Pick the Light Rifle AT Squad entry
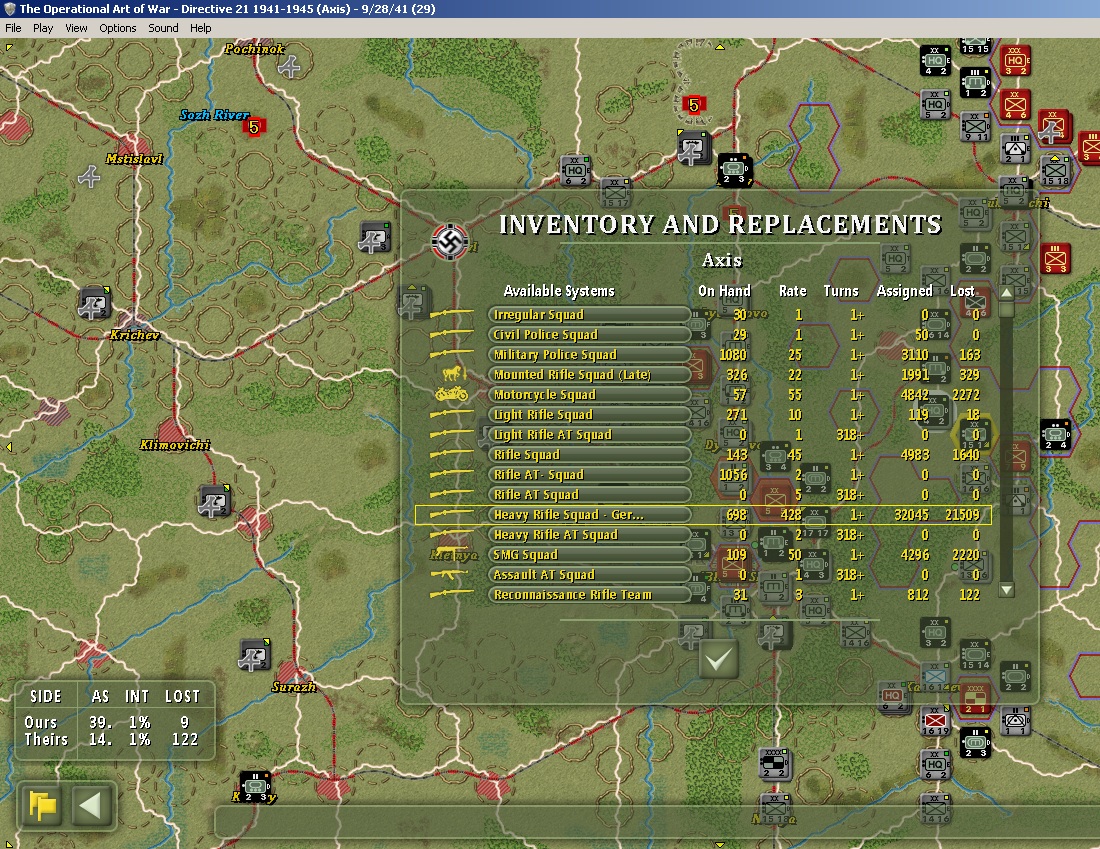This screenshot has width=1100, height=849. 589,434
